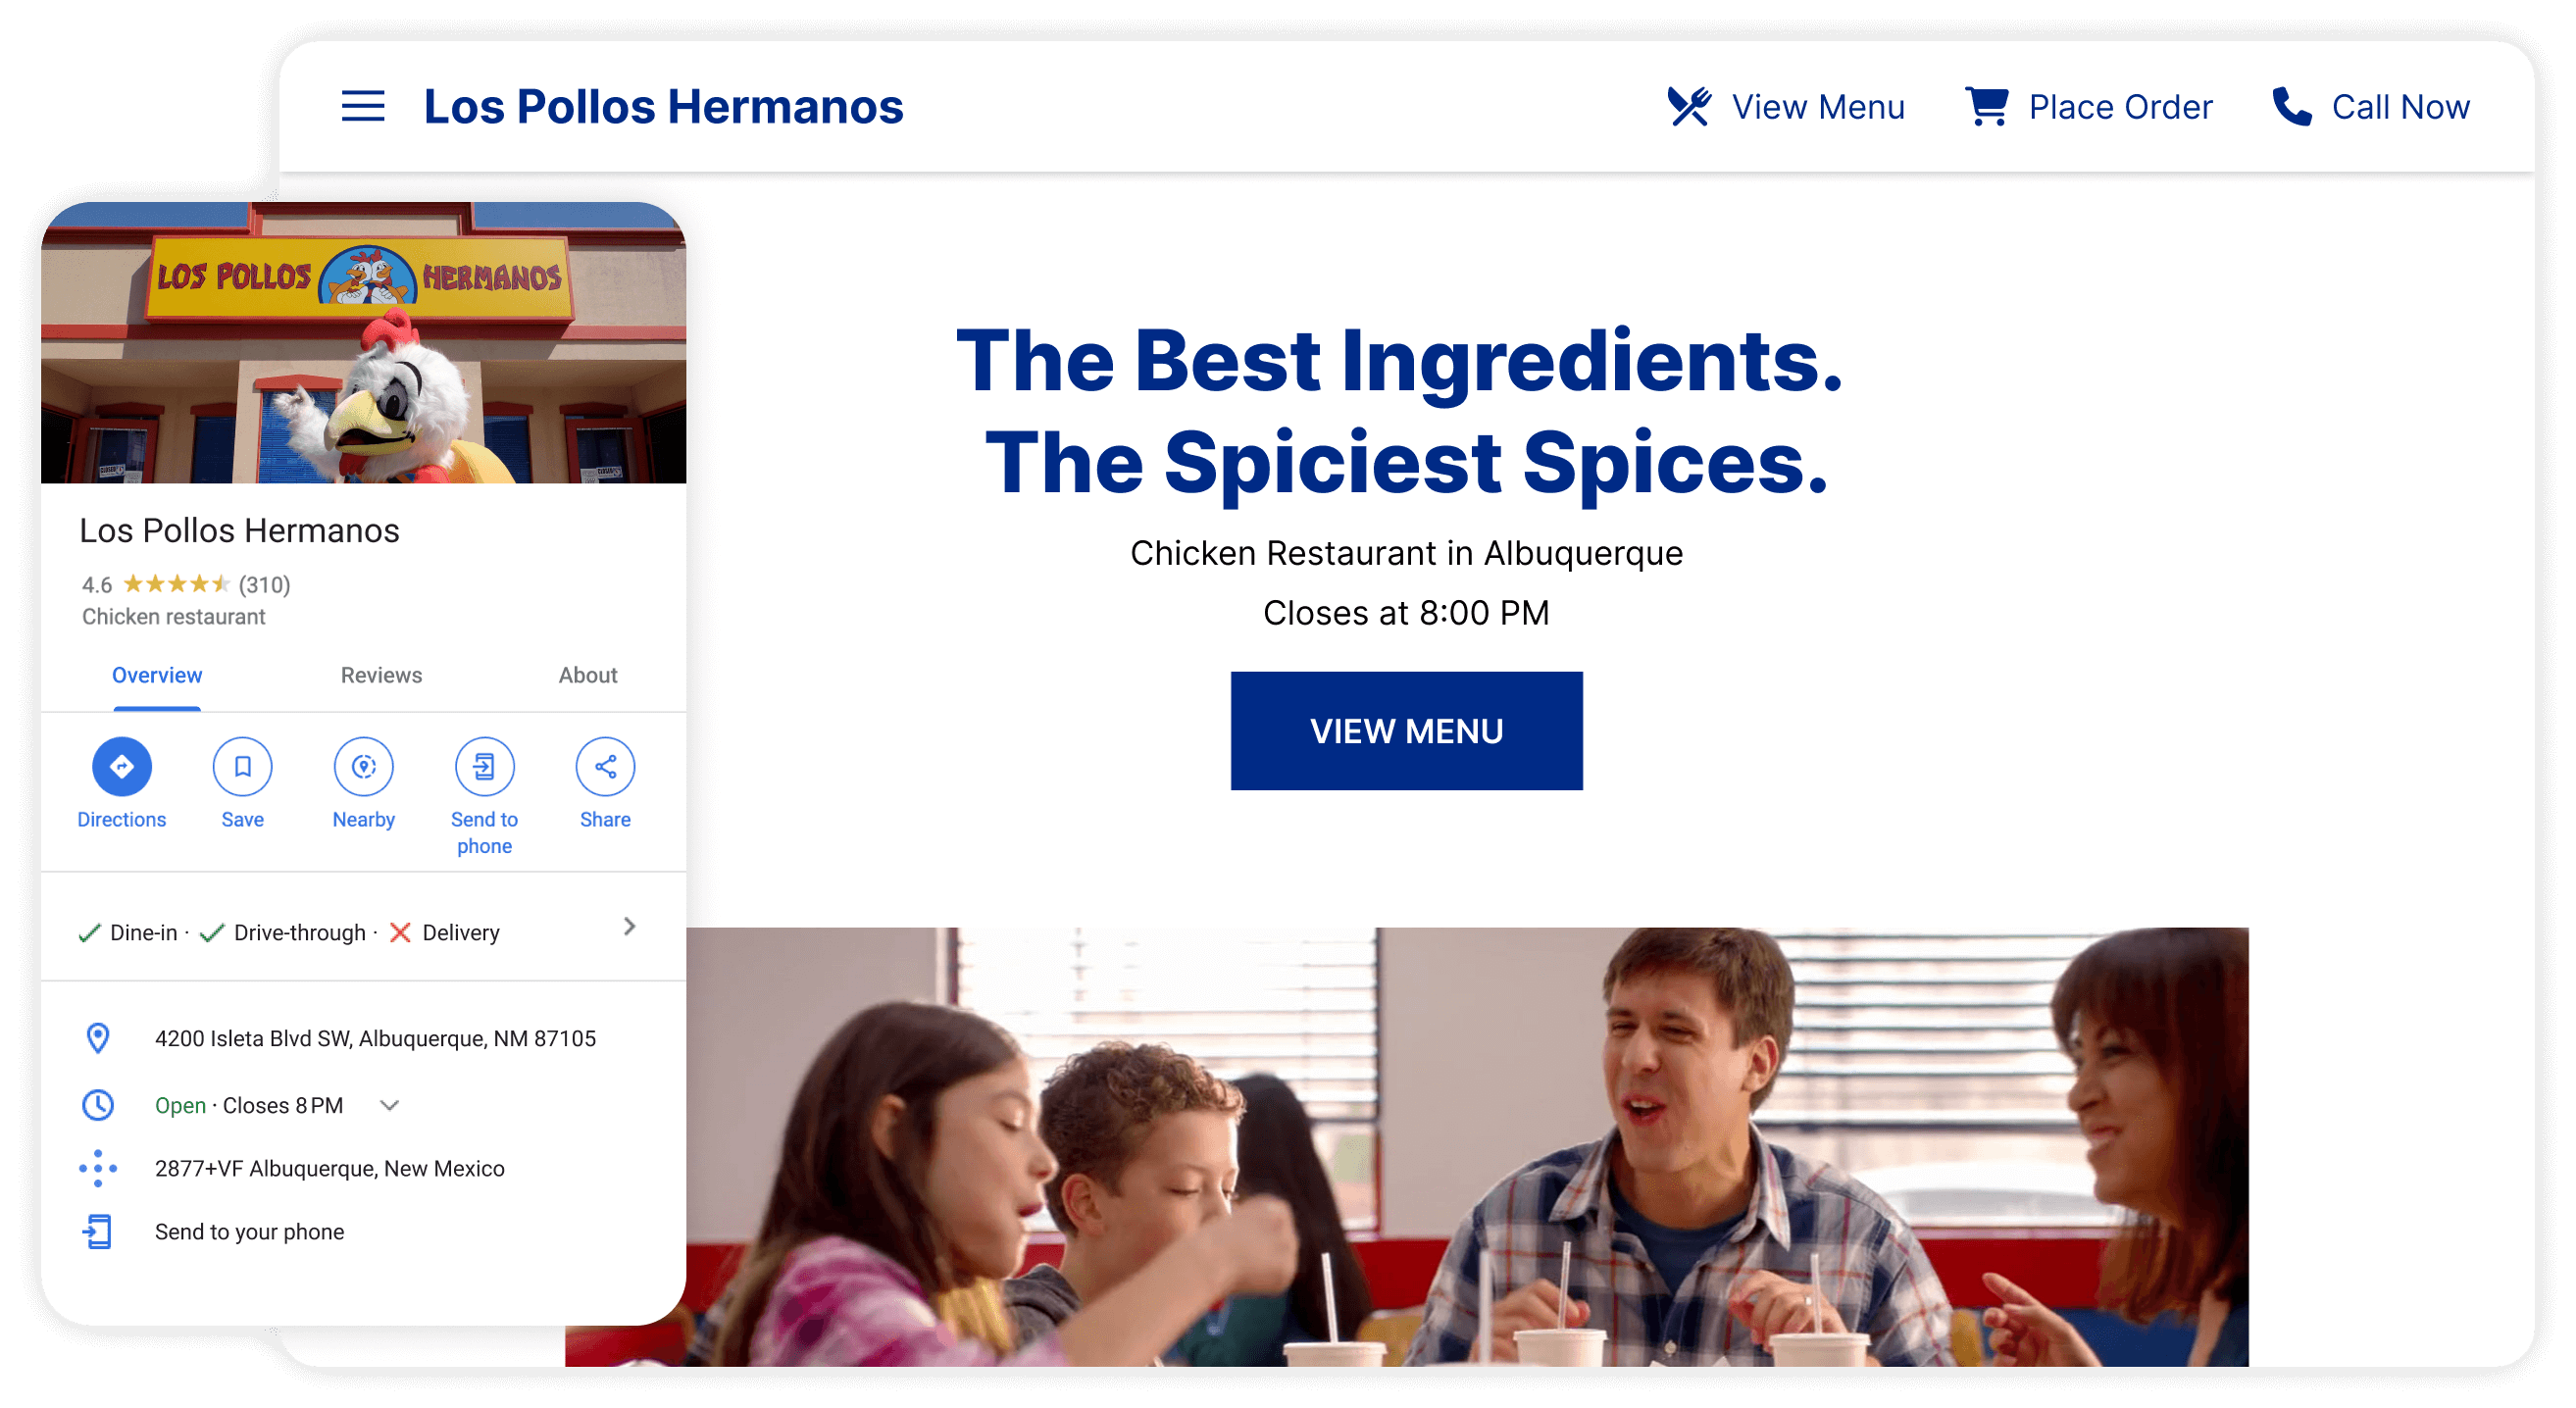Viewport: 2576px width, 1408px height.
Task: Open the hamburger navigation menu
Action: (x=363, y=106)
